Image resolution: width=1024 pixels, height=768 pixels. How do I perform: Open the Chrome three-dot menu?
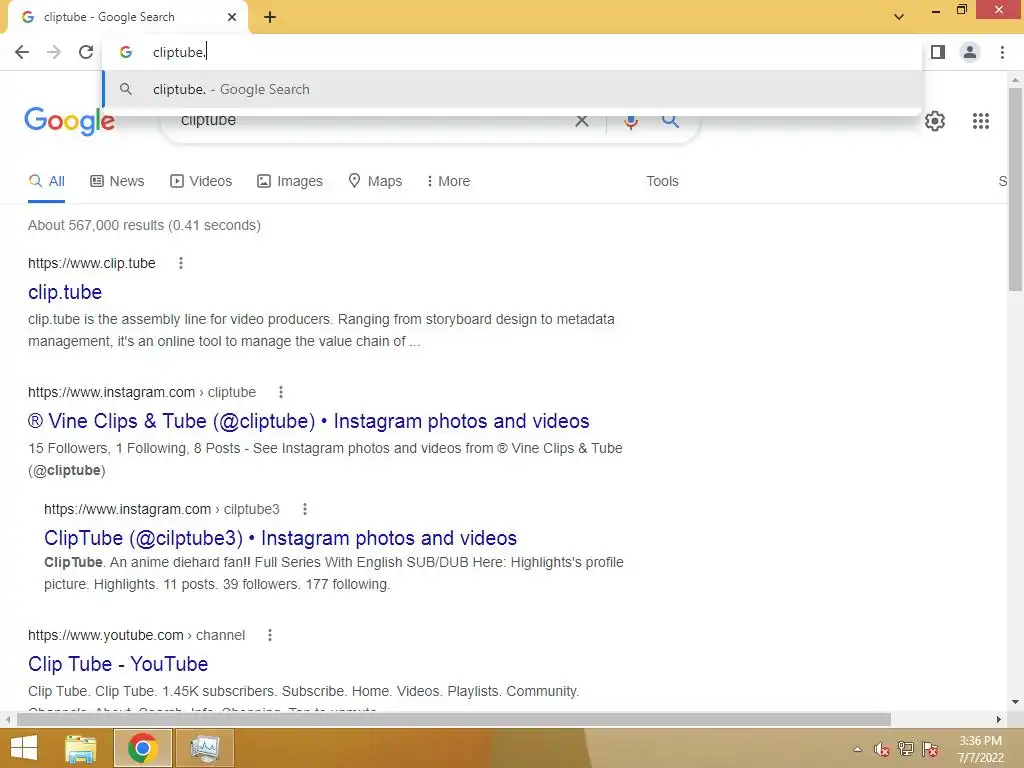(1002, 52)
